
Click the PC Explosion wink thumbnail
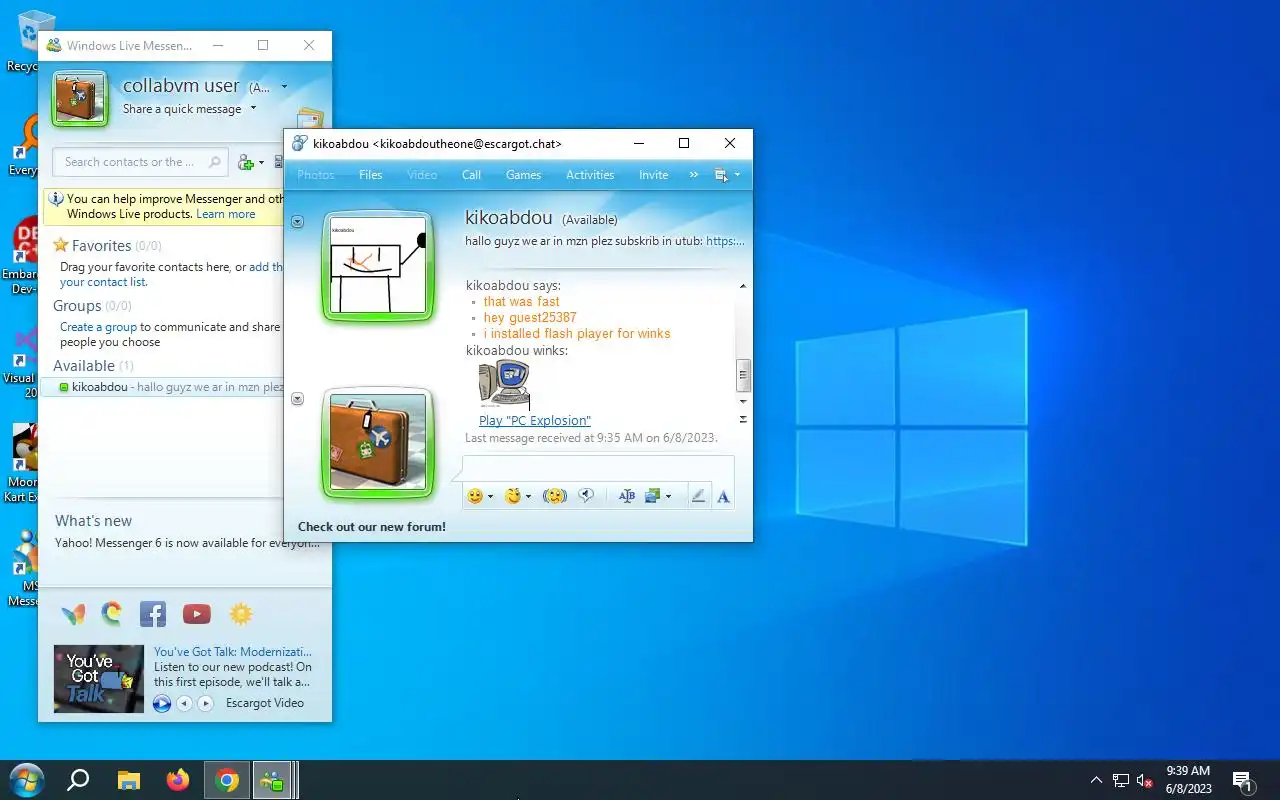(x=504, y=384)
